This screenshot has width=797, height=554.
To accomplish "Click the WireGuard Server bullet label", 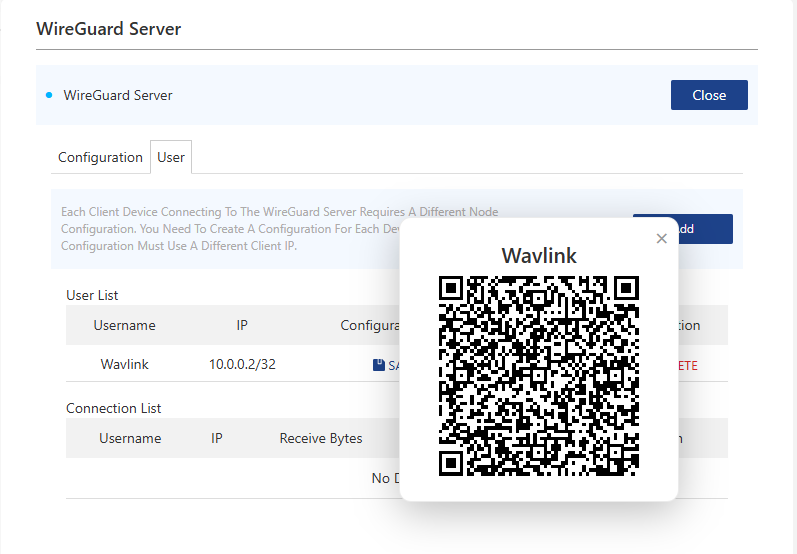I will click(x=117, y=95).
